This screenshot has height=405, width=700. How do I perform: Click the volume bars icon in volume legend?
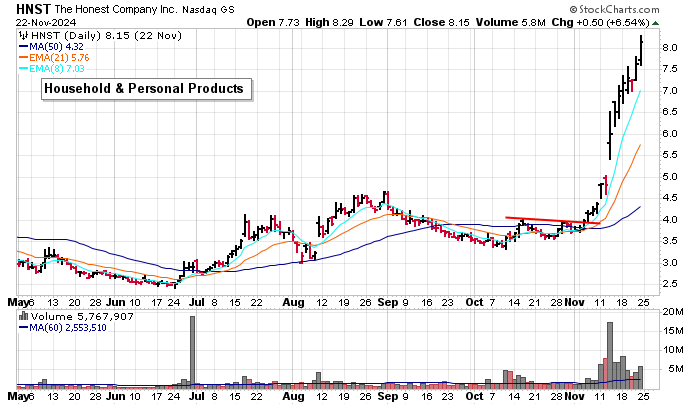pyautogui.click(x=23, y=317)
